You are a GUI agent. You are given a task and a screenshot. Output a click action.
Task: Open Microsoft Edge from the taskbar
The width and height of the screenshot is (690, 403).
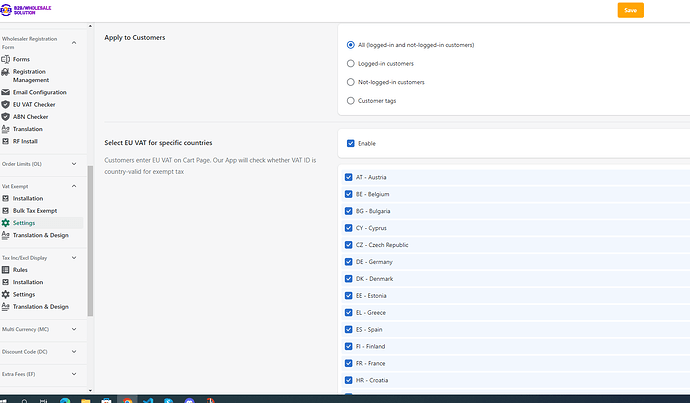coord(65,400)
